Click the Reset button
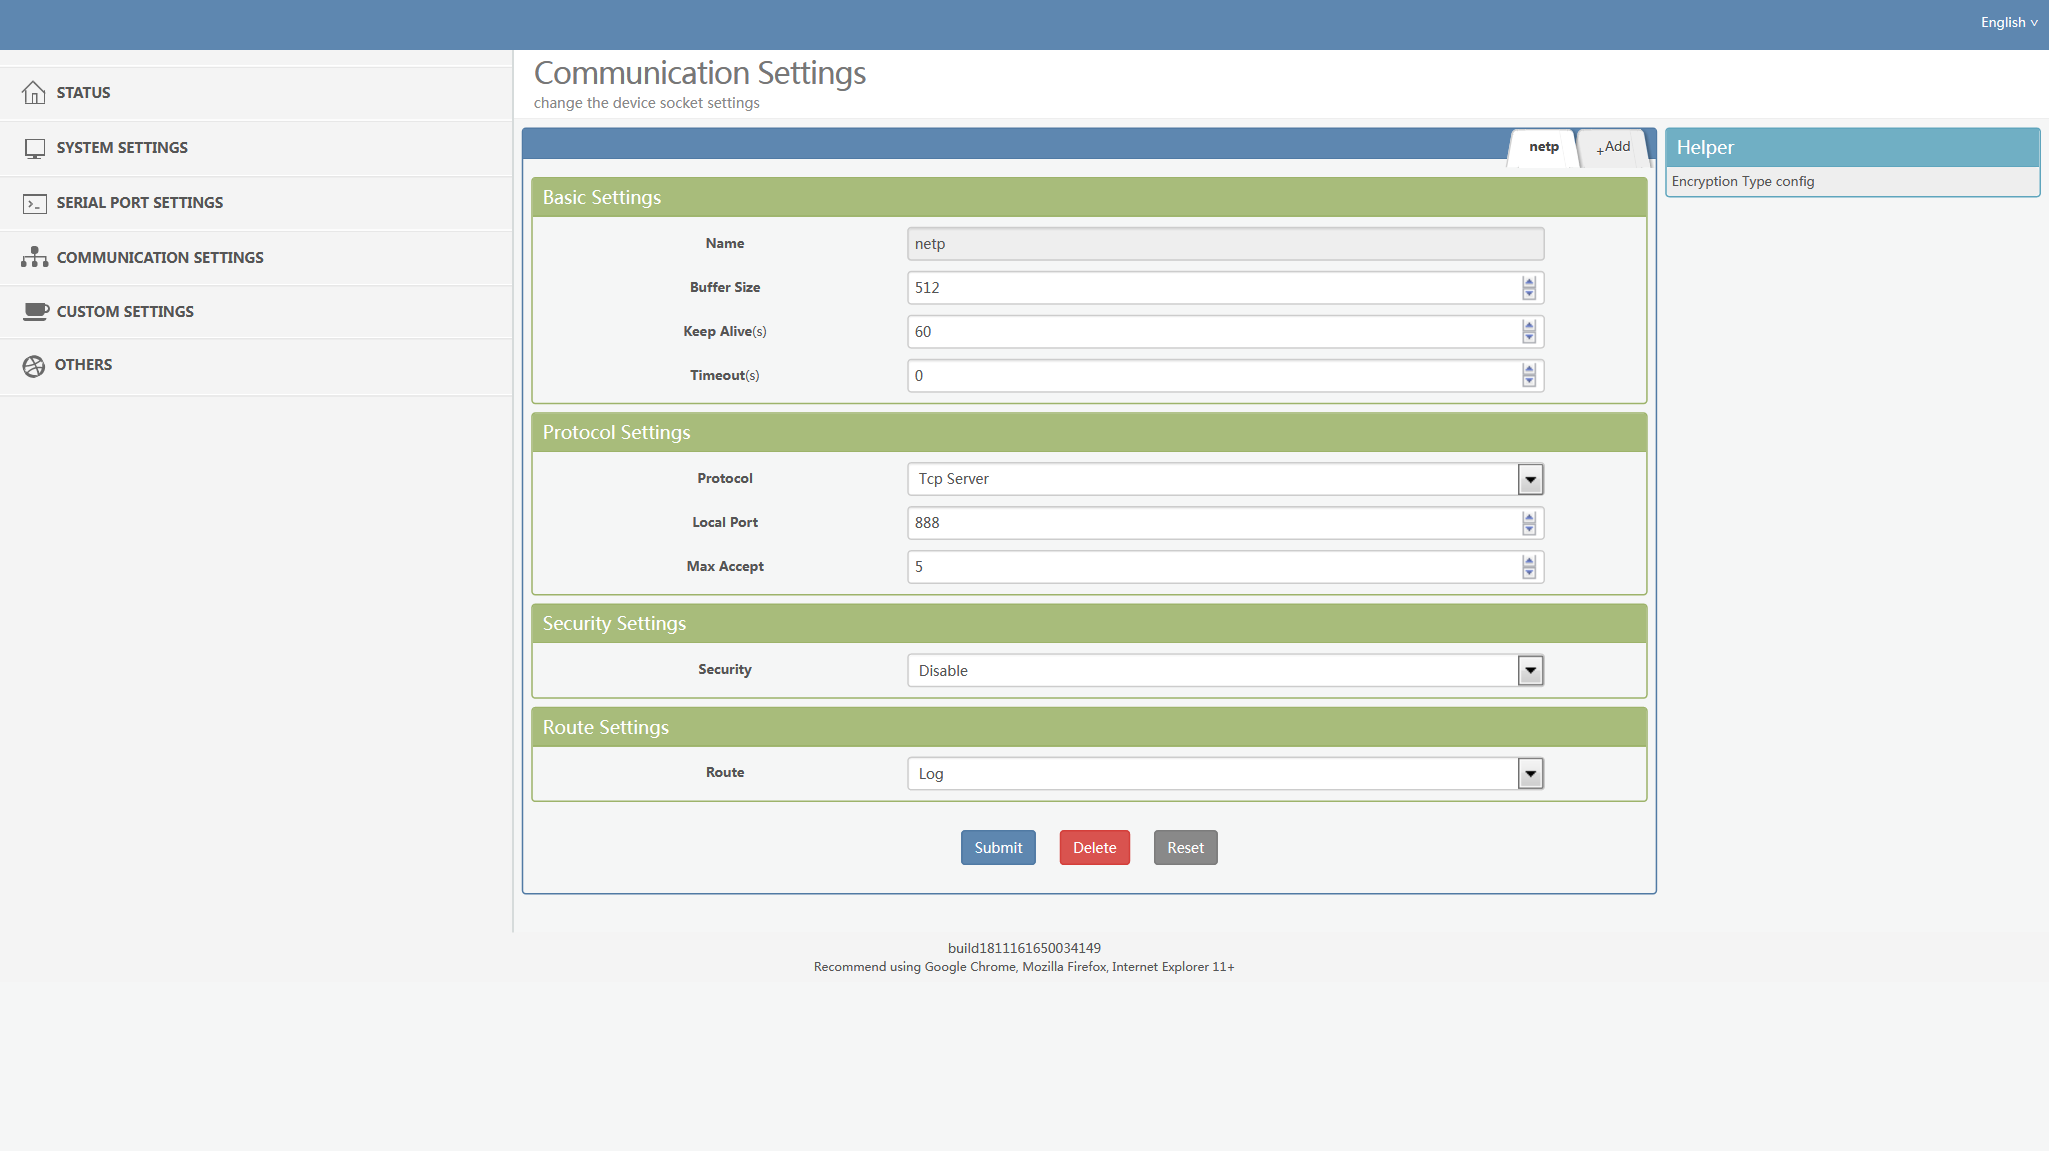Viewport: 2049px width, 1151px height. click(x=1186, y=848)
